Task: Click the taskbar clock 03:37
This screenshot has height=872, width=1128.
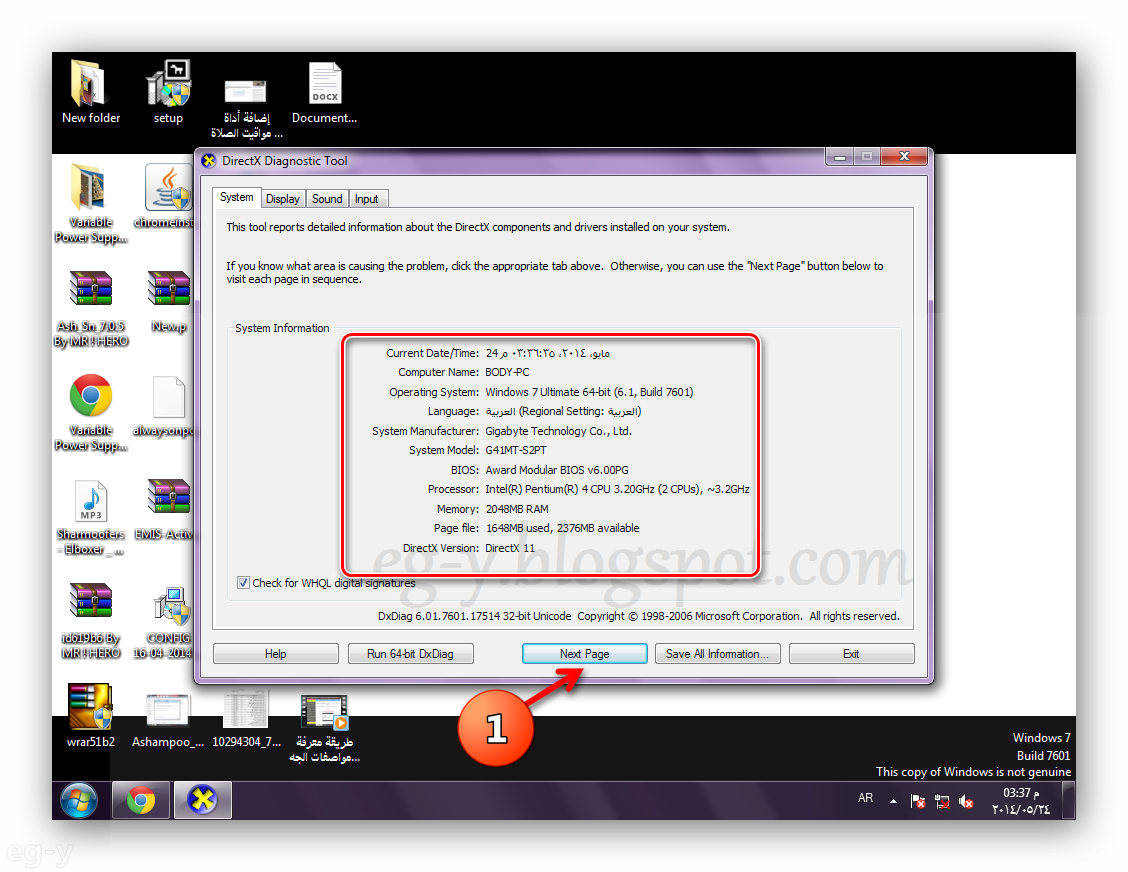Action: click(1021, 800)
